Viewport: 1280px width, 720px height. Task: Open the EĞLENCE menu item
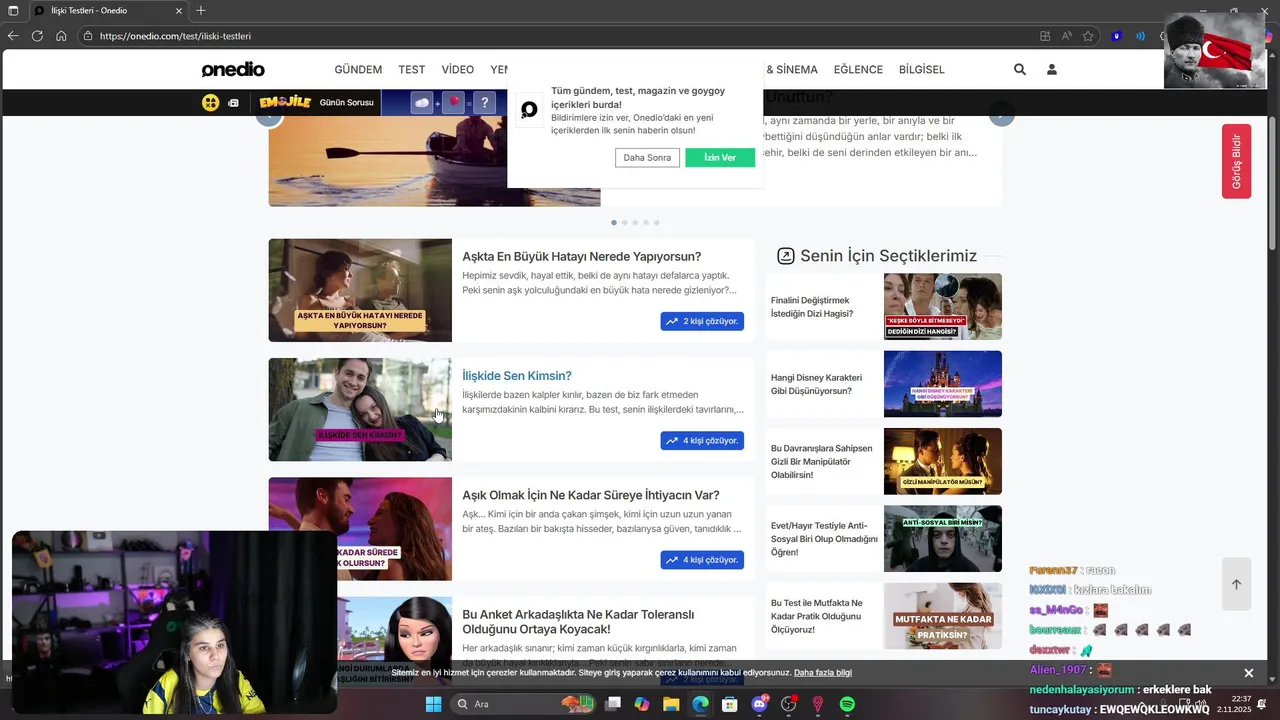coord(858,70)
